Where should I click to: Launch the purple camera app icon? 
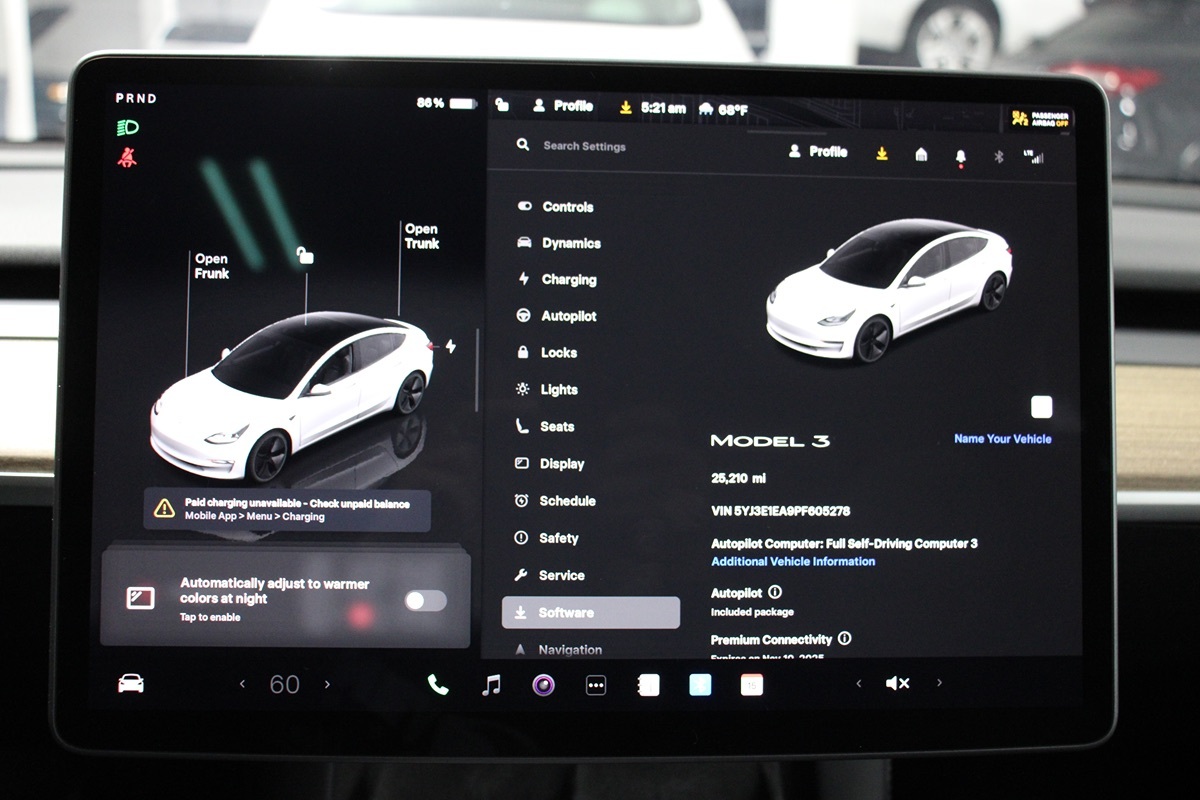coord(543,684)
